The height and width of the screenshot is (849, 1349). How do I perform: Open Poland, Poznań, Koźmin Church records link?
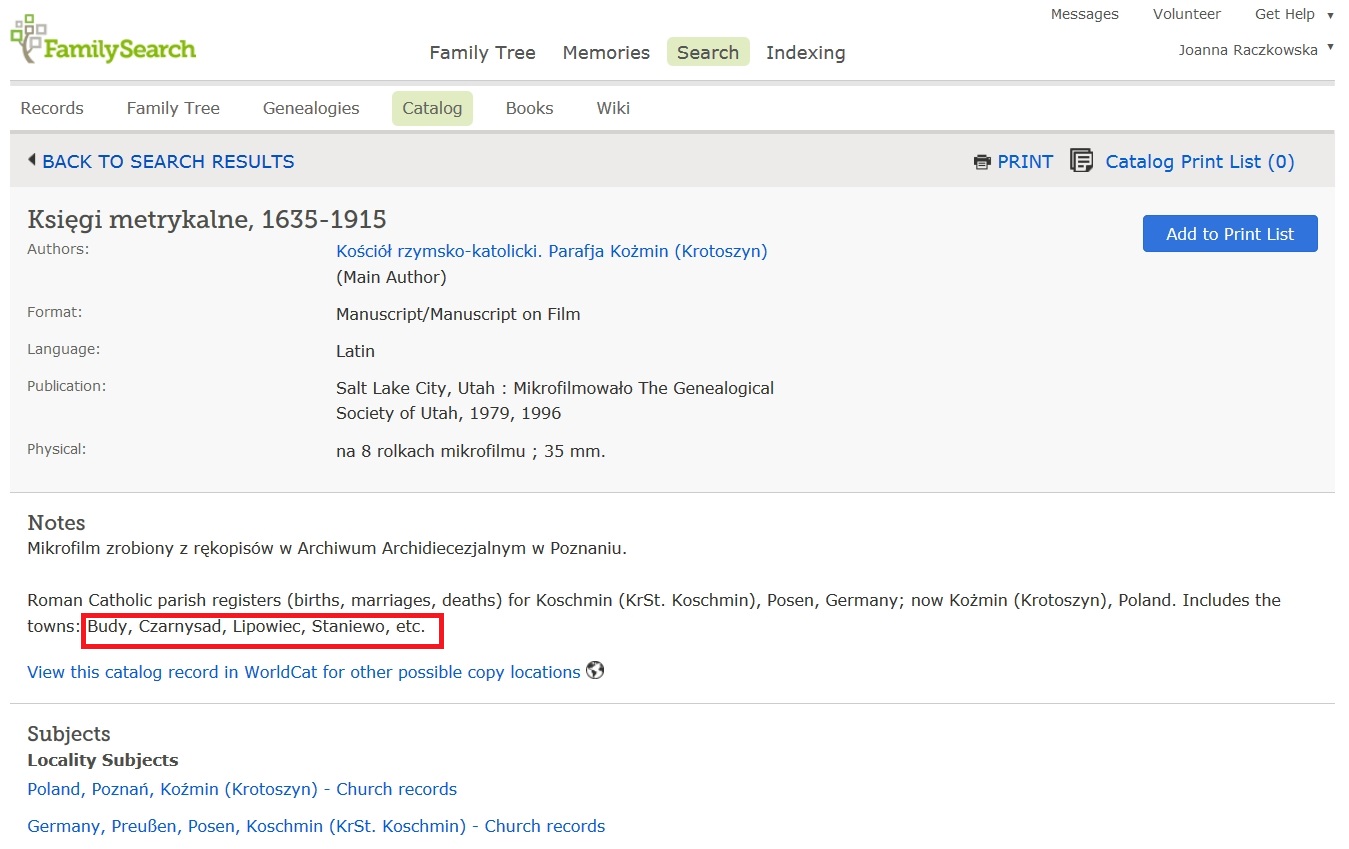tap(242, 789)
